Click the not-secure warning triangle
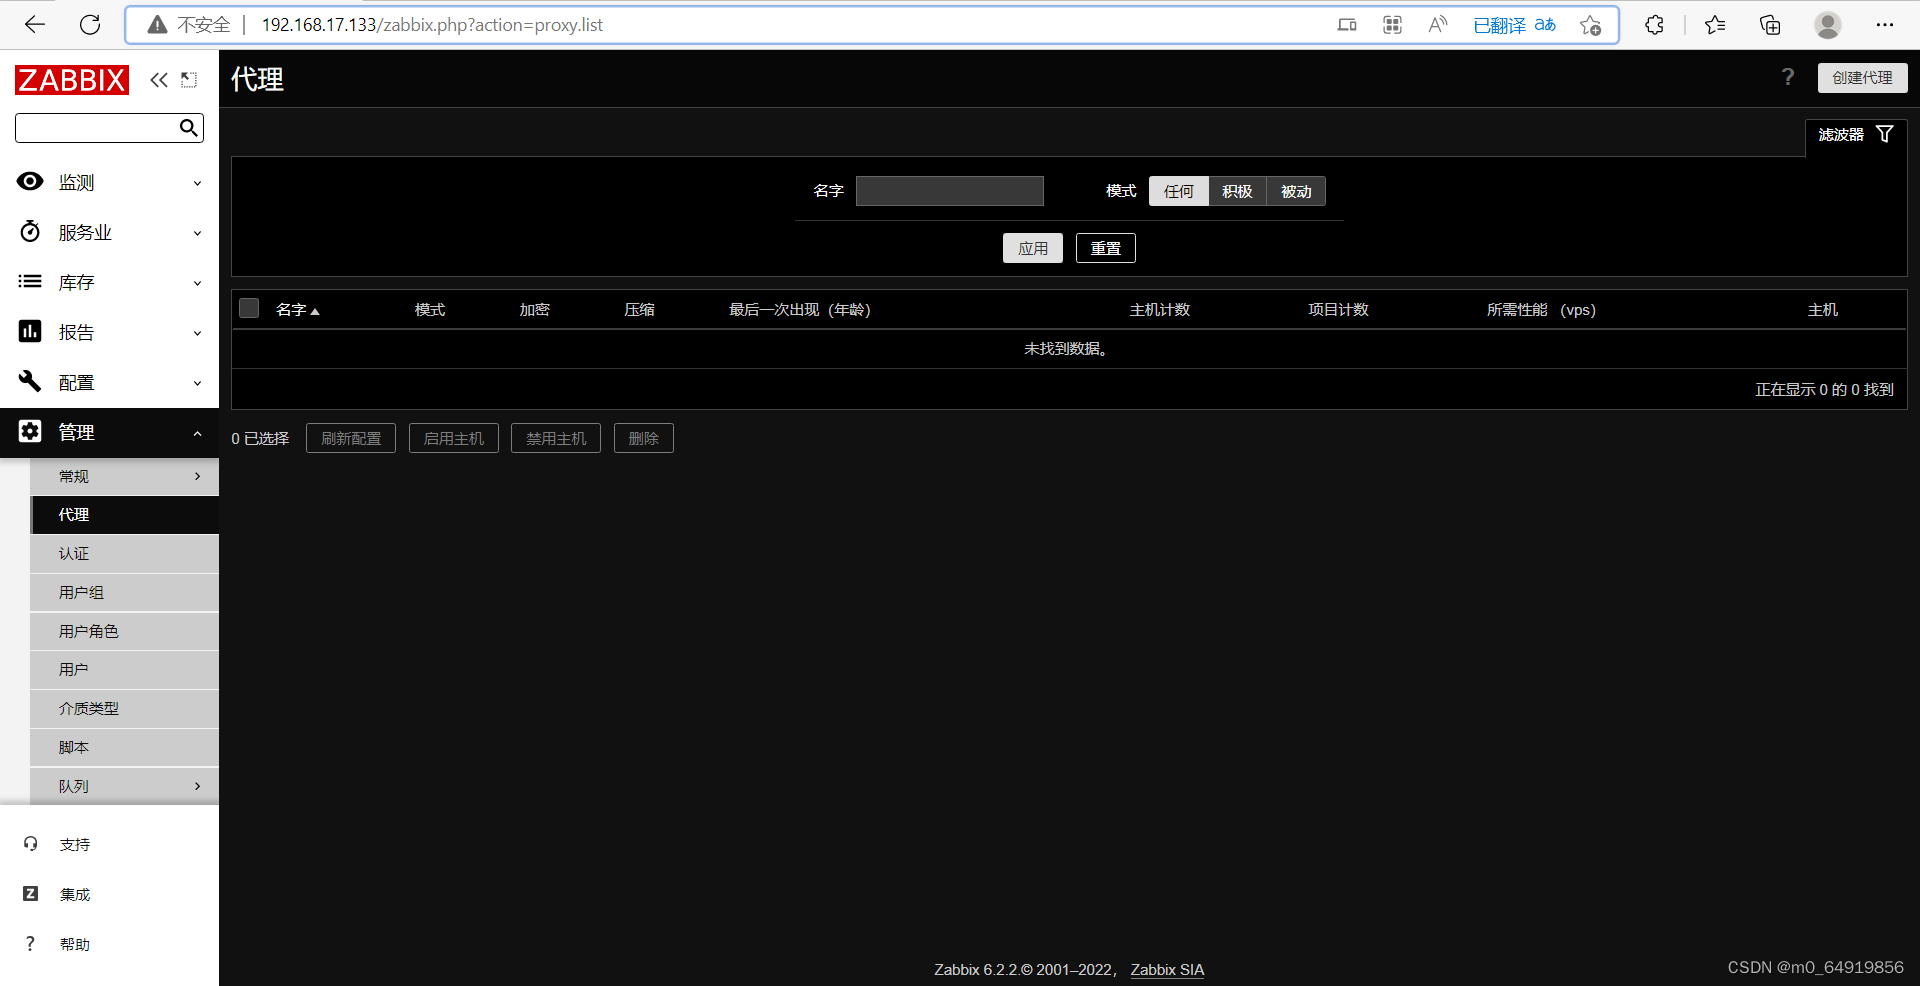 [x=157, y=25]
